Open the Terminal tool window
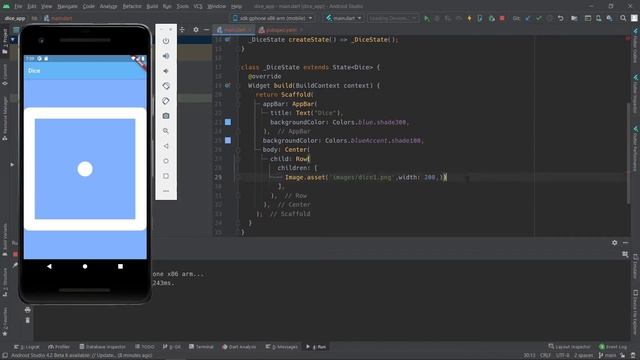 click(x=201, y=347)
